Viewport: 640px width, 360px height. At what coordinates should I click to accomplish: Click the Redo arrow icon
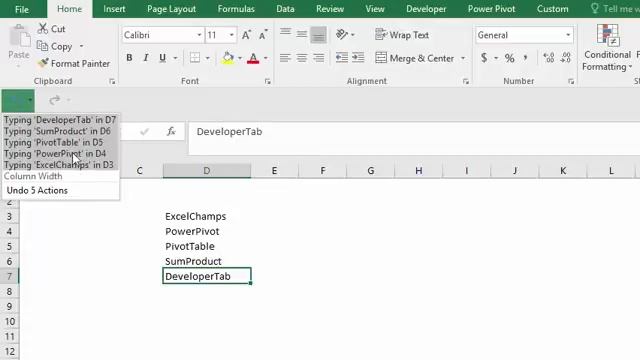click(x=54, y=100)
